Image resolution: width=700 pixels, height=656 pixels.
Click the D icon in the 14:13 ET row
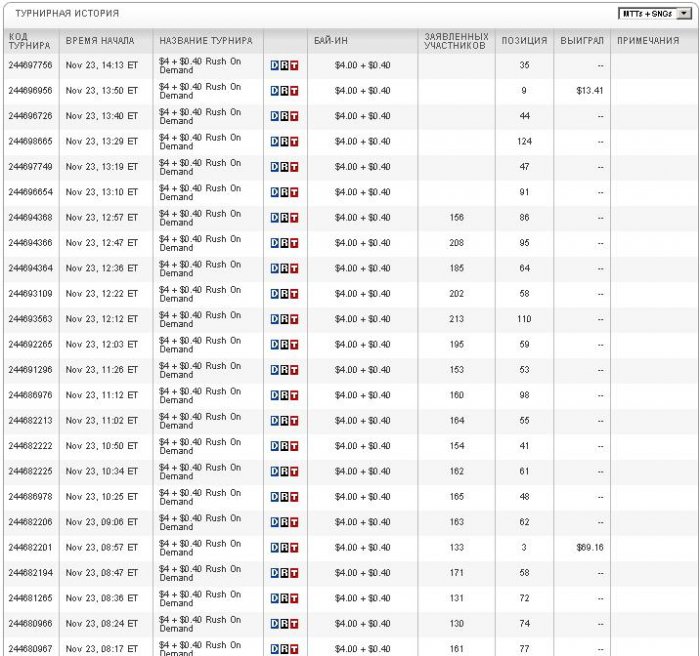[275, 66]
